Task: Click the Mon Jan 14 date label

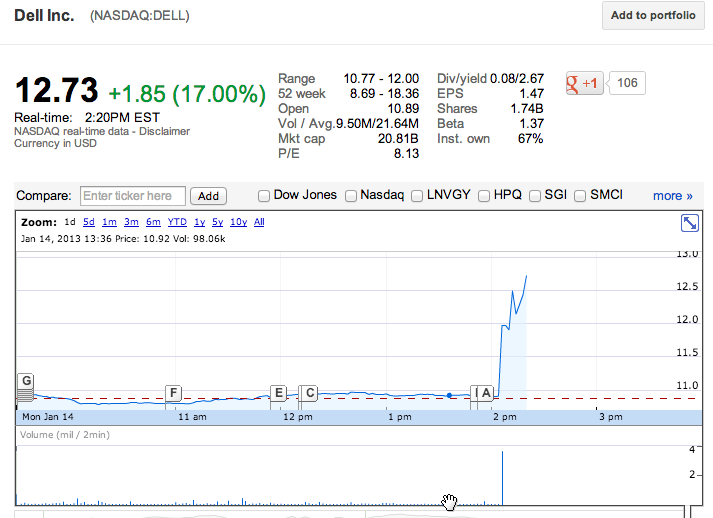Action: pos(48,417)
